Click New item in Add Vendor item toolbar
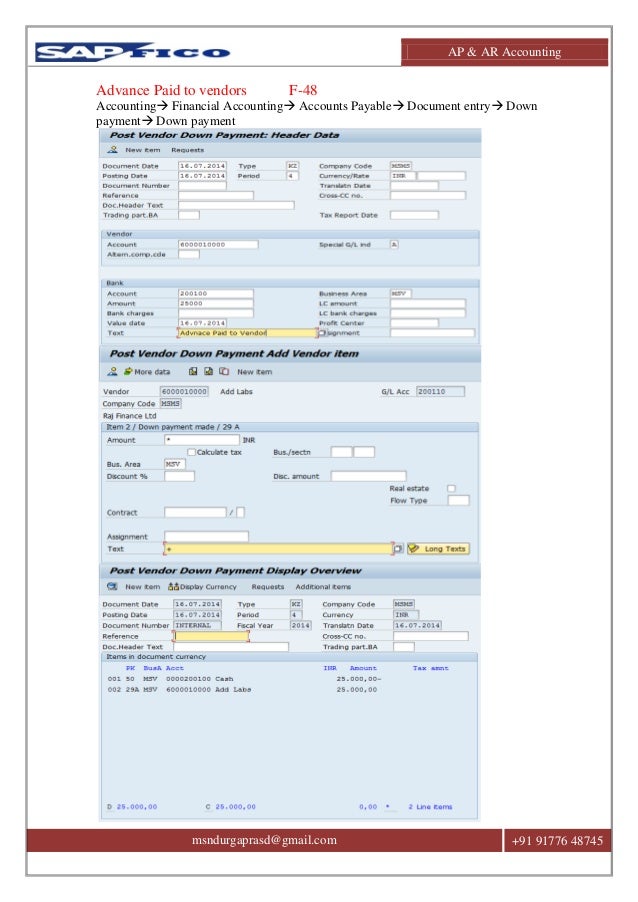Viewport: 638px width, 902px height. pos(255,372)
